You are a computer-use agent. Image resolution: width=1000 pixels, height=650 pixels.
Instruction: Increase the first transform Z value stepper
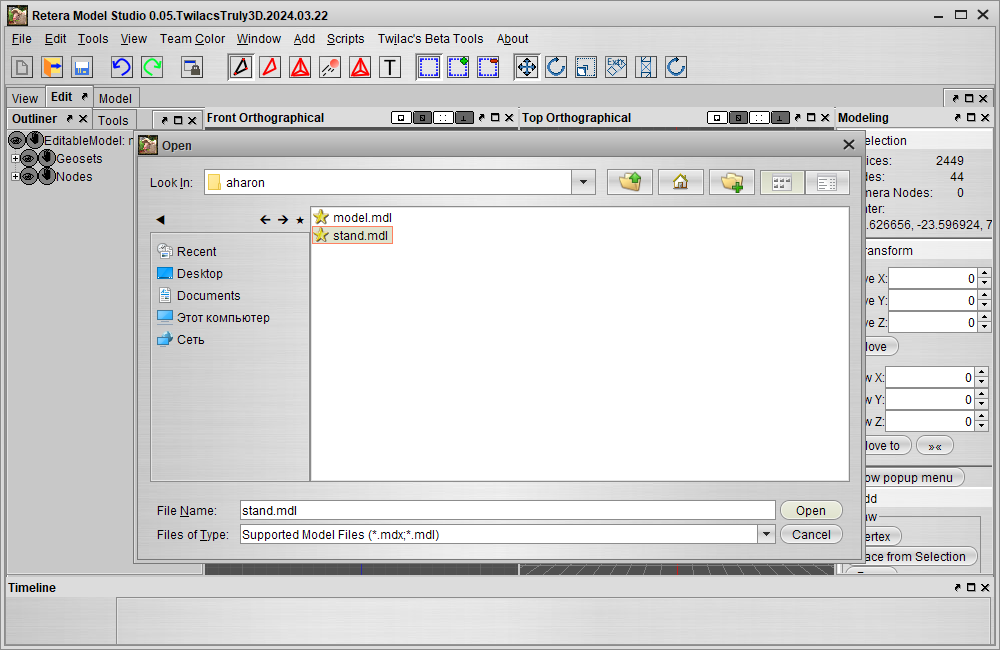[x=985, y=318]
